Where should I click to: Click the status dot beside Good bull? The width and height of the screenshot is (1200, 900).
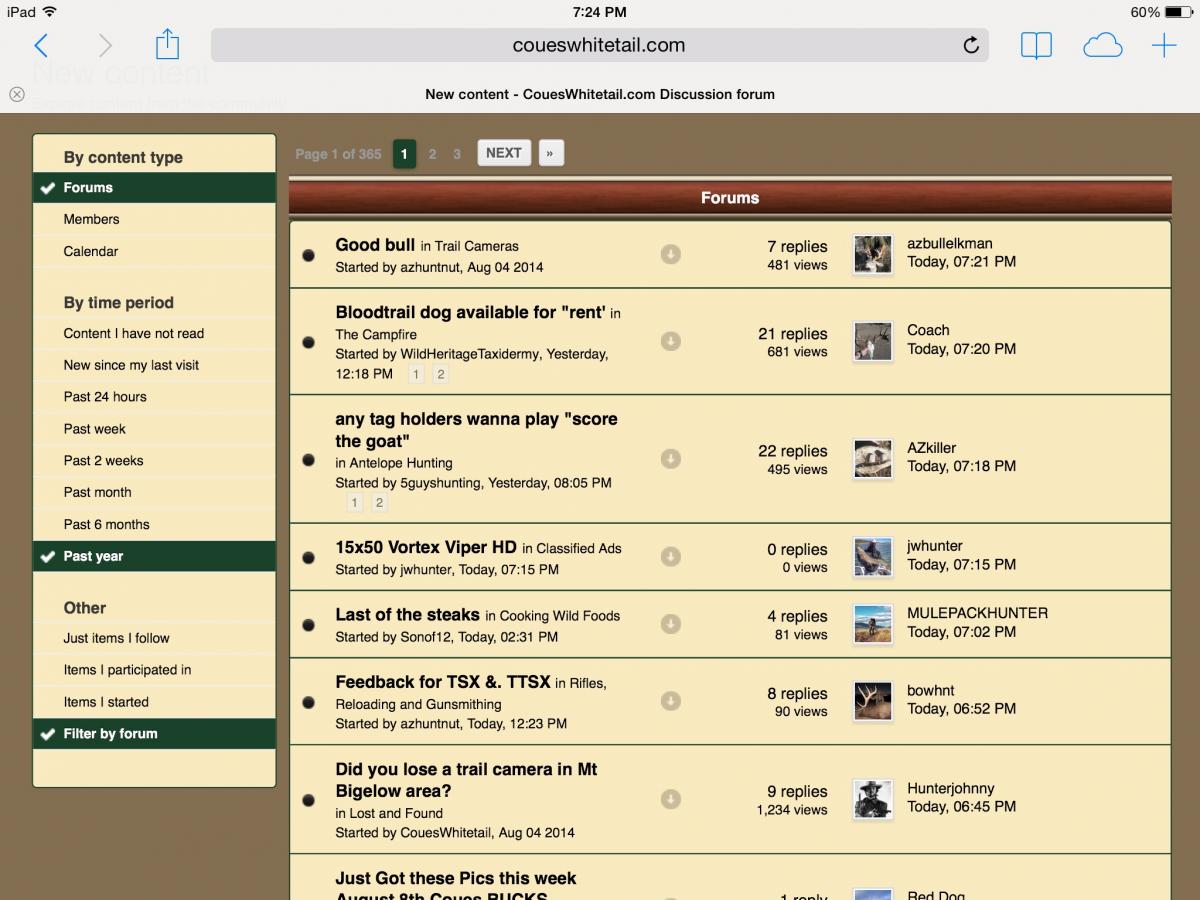(x=309, y=255)
